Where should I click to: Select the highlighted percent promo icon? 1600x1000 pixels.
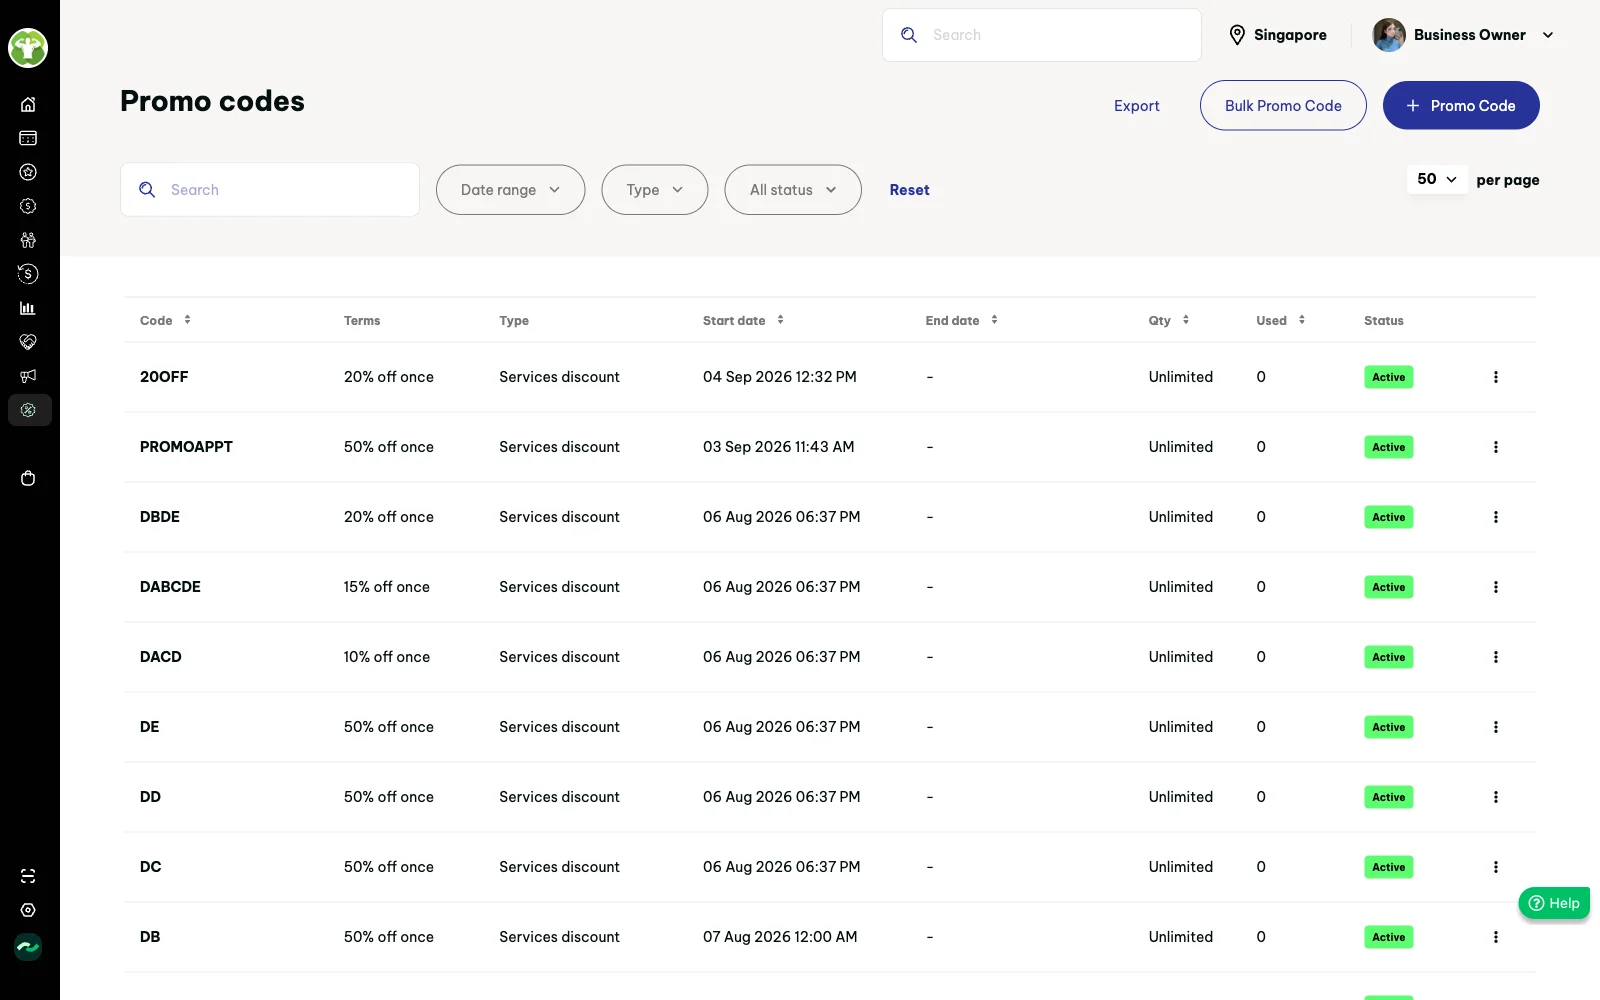click(x=29, y=410)
